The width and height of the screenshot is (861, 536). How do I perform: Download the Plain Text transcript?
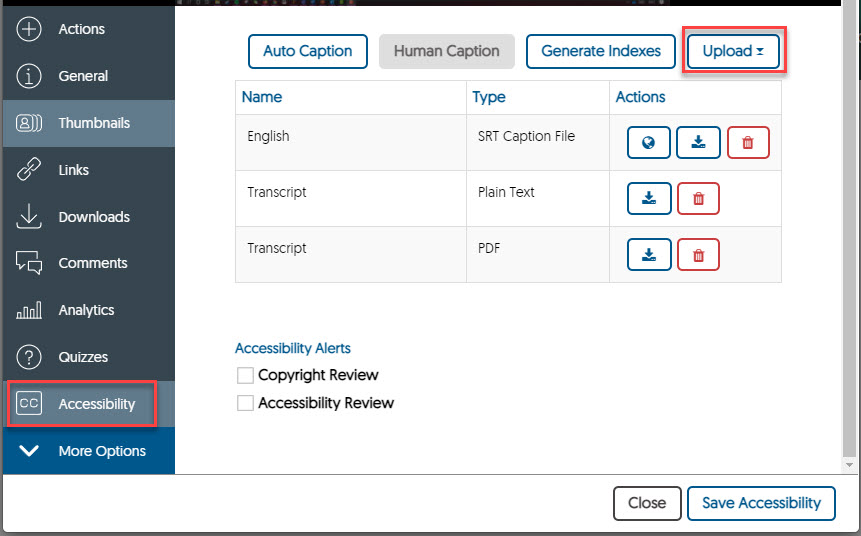648,199
